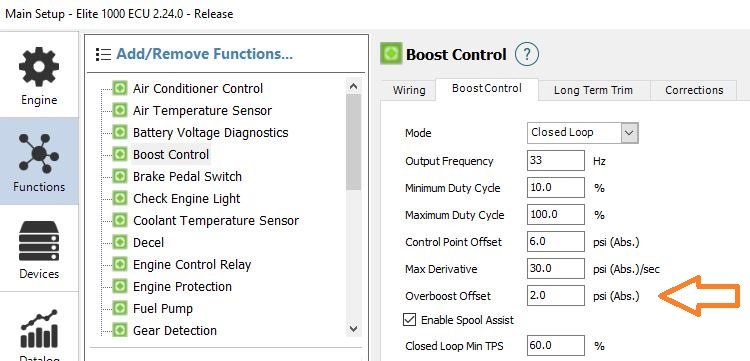Toggle the Enable Spool Assist checkbox

409,320
